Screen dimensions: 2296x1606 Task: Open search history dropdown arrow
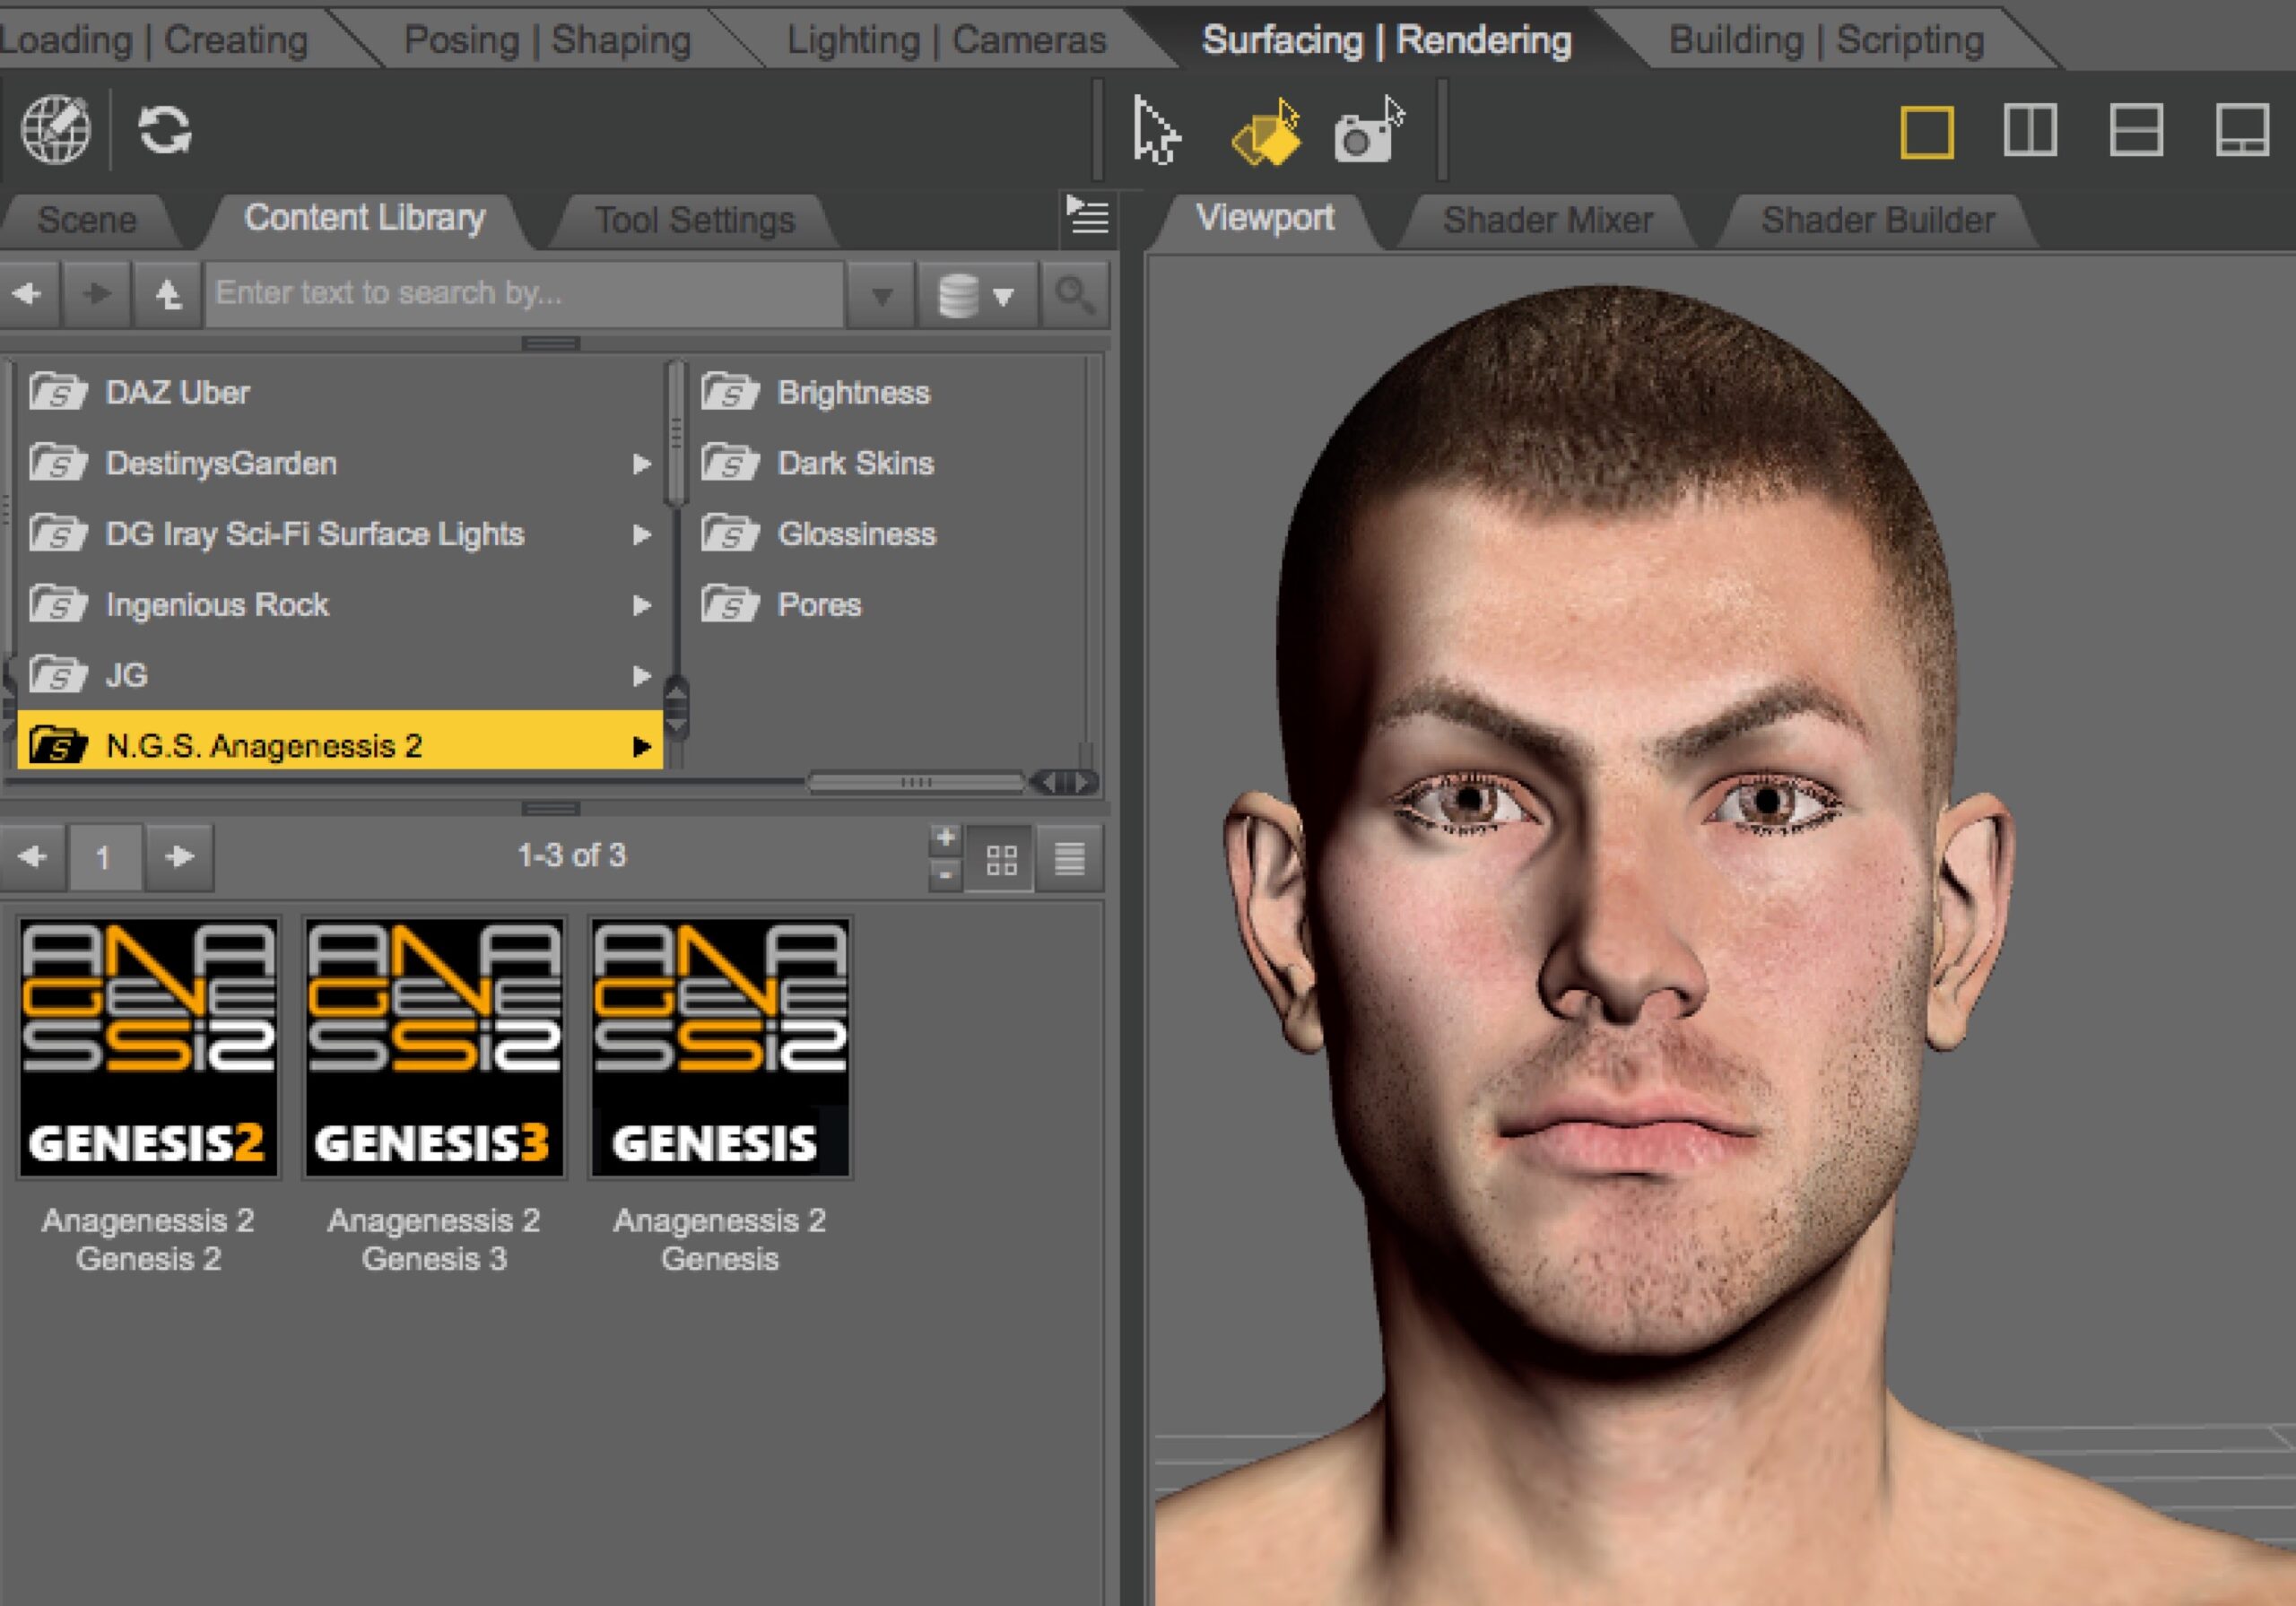(x=881, y=296)
